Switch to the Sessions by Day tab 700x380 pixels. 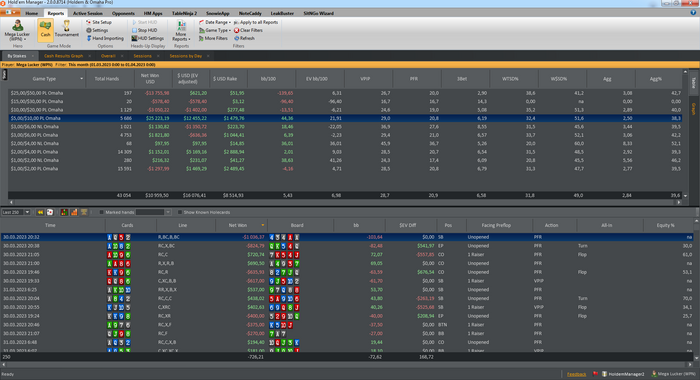click(186, 56)
